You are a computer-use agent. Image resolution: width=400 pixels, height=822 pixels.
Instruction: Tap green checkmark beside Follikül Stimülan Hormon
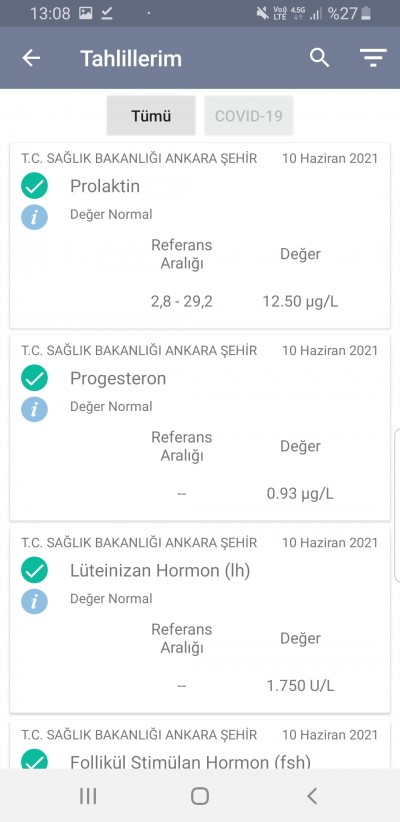click(x=35, y=760)
